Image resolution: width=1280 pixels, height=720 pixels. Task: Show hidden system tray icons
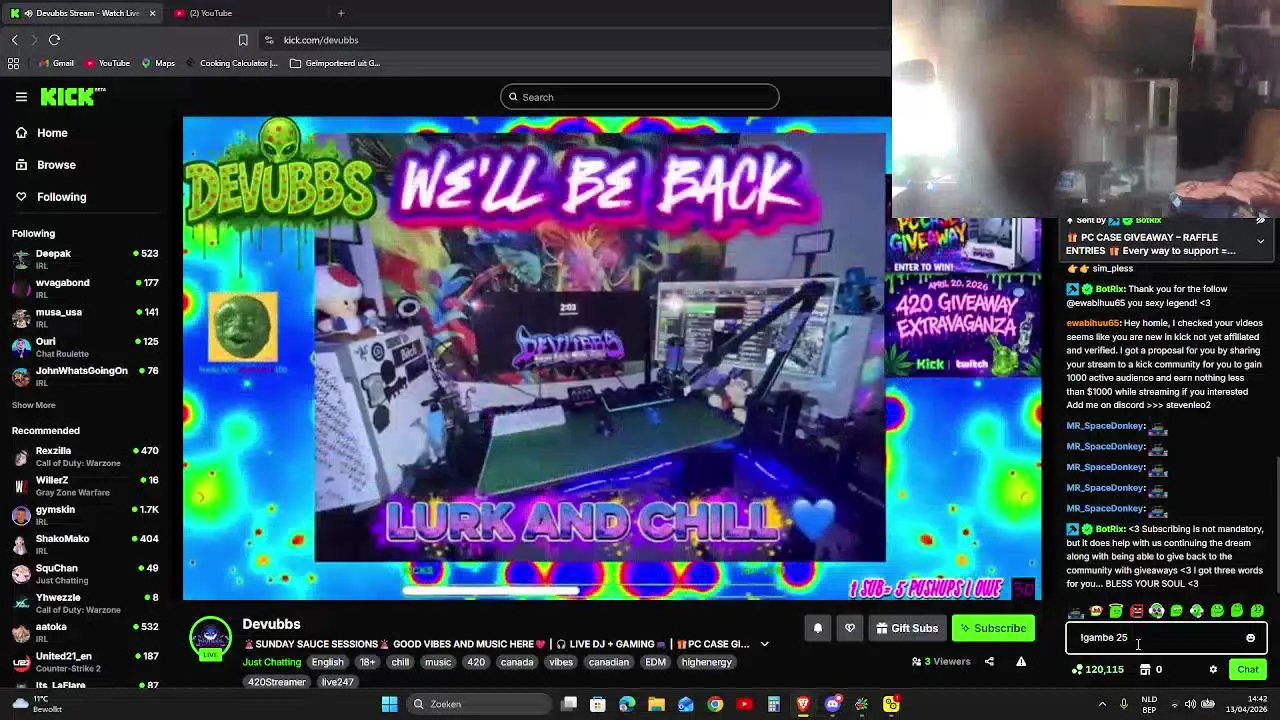pos(1104,704)
